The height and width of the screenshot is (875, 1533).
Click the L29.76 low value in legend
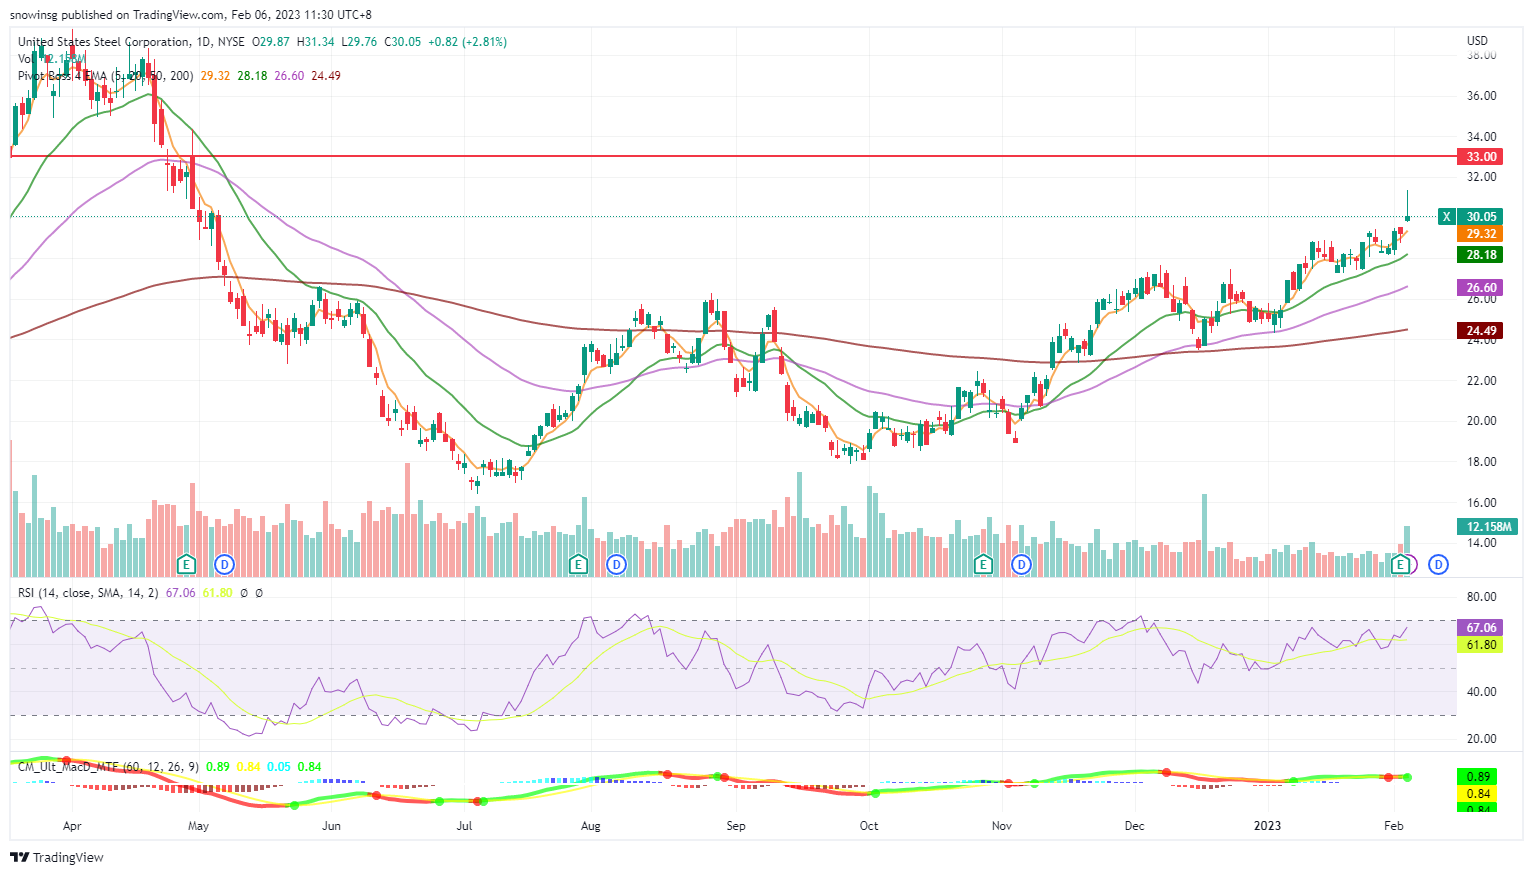(x=360, y=42)
